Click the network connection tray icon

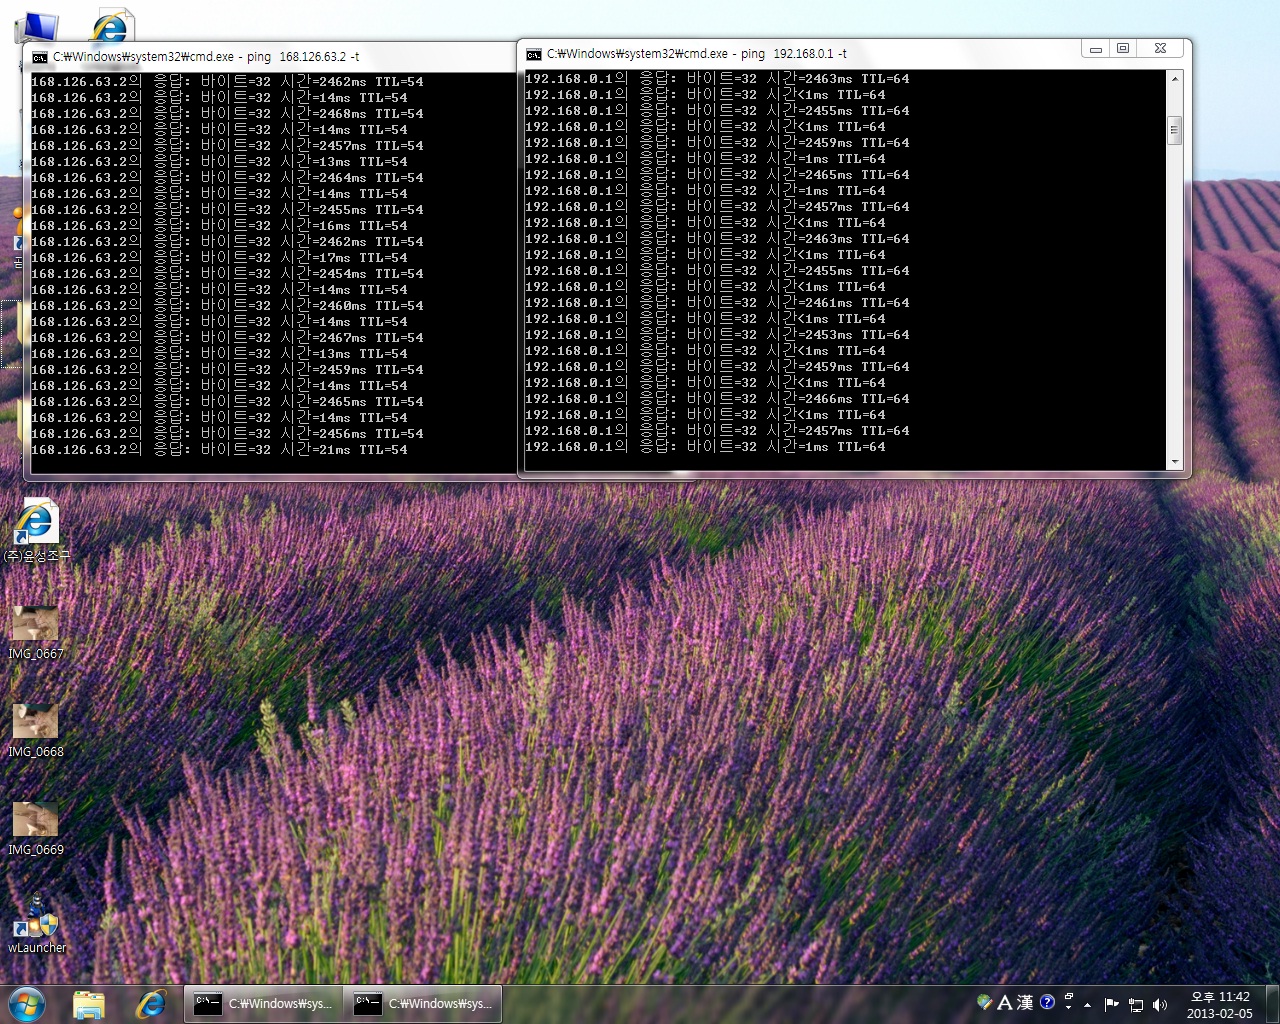pyautogui.click(x=1136, y=1005)
